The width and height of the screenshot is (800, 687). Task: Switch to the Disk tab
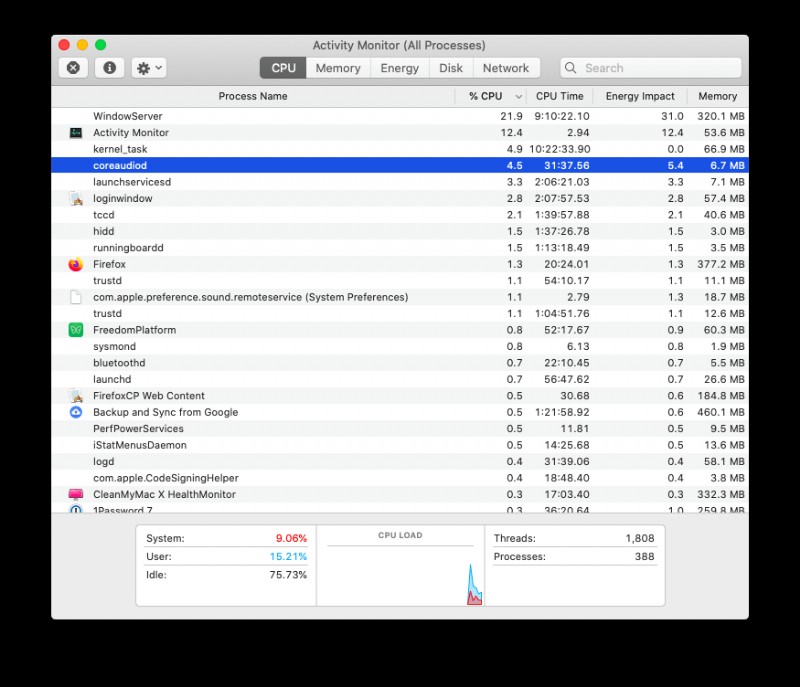point(451,68)
